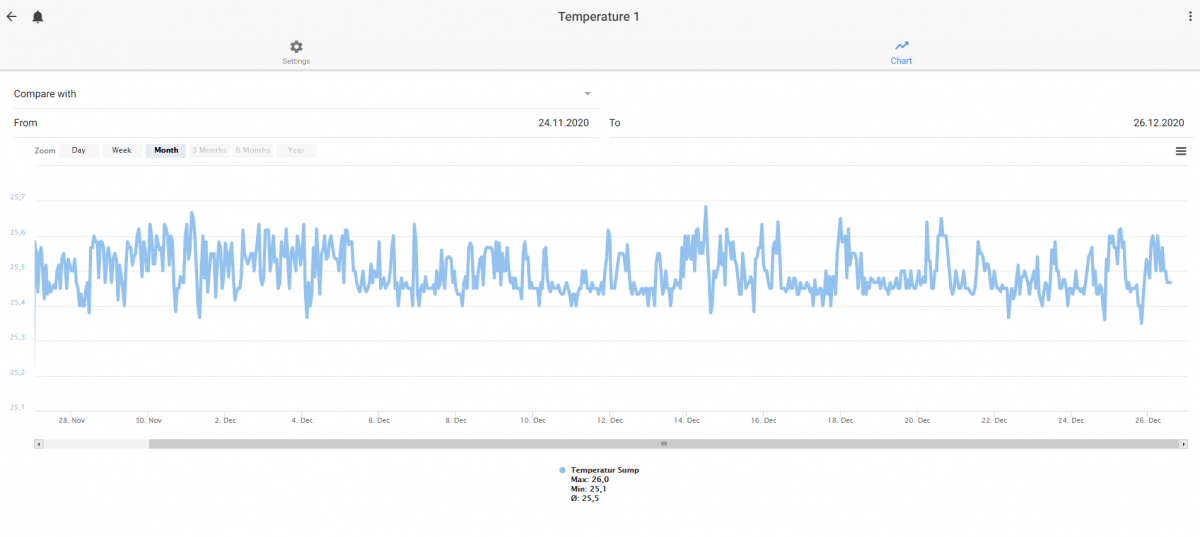1200x537 pixels.
Task: Toggle Temperatur Sump legend series
Action: click(x=605, y=469)
